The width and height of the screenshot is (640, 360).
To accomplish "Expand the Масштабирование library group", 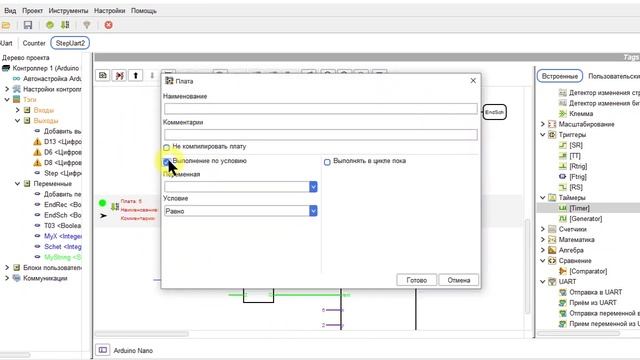I will click(543, 124).
